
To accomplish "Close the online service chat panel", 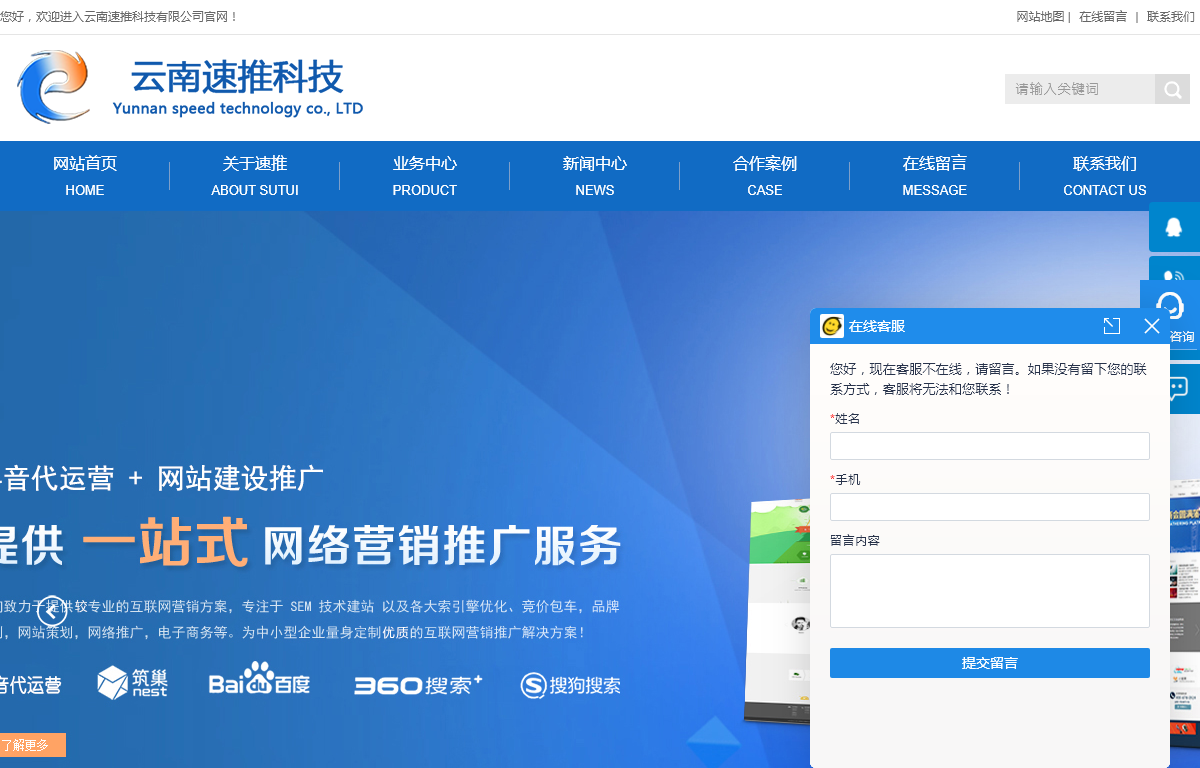I will (1152, 326).
